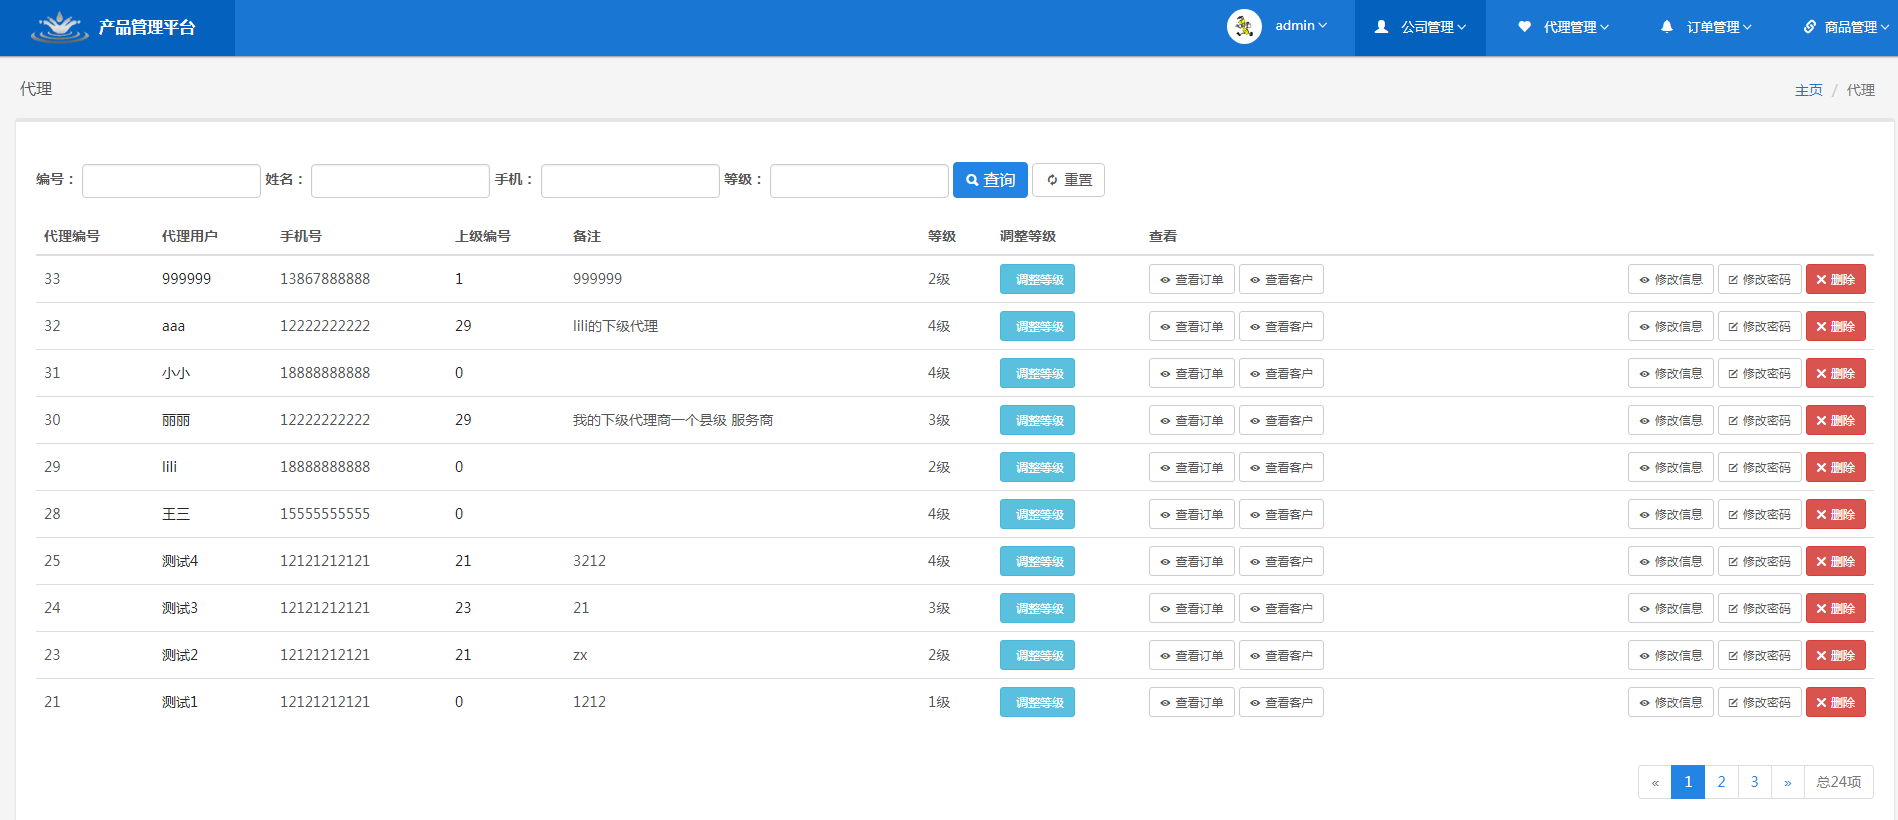
Task: Edit information for agent 29
Action: [1670, 468]
